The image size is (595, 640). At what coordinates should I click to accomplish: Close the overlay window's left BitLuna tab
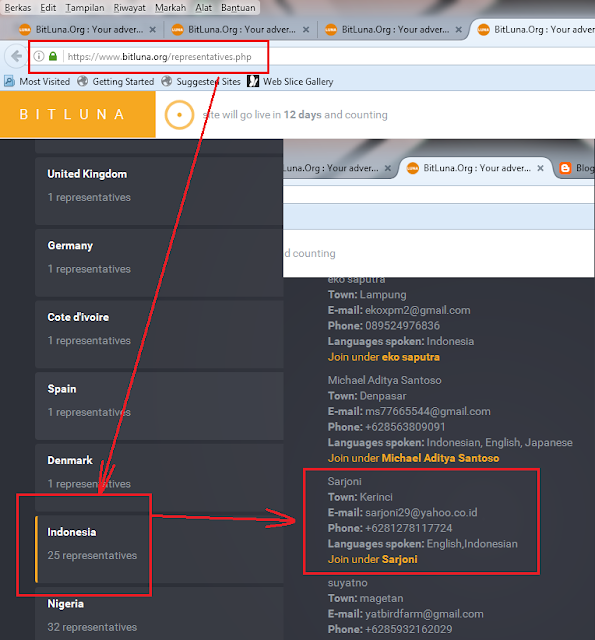click(388, 168)
